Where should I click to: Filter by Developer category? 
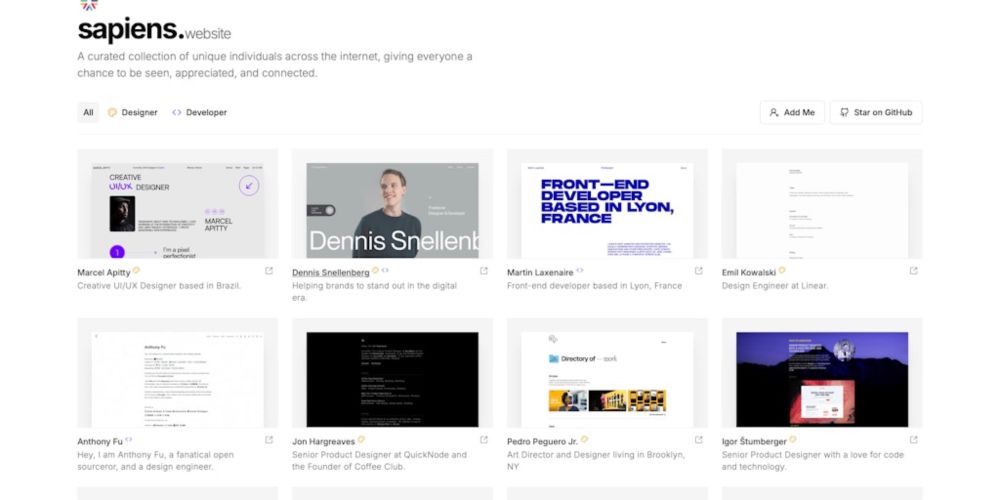199,112
